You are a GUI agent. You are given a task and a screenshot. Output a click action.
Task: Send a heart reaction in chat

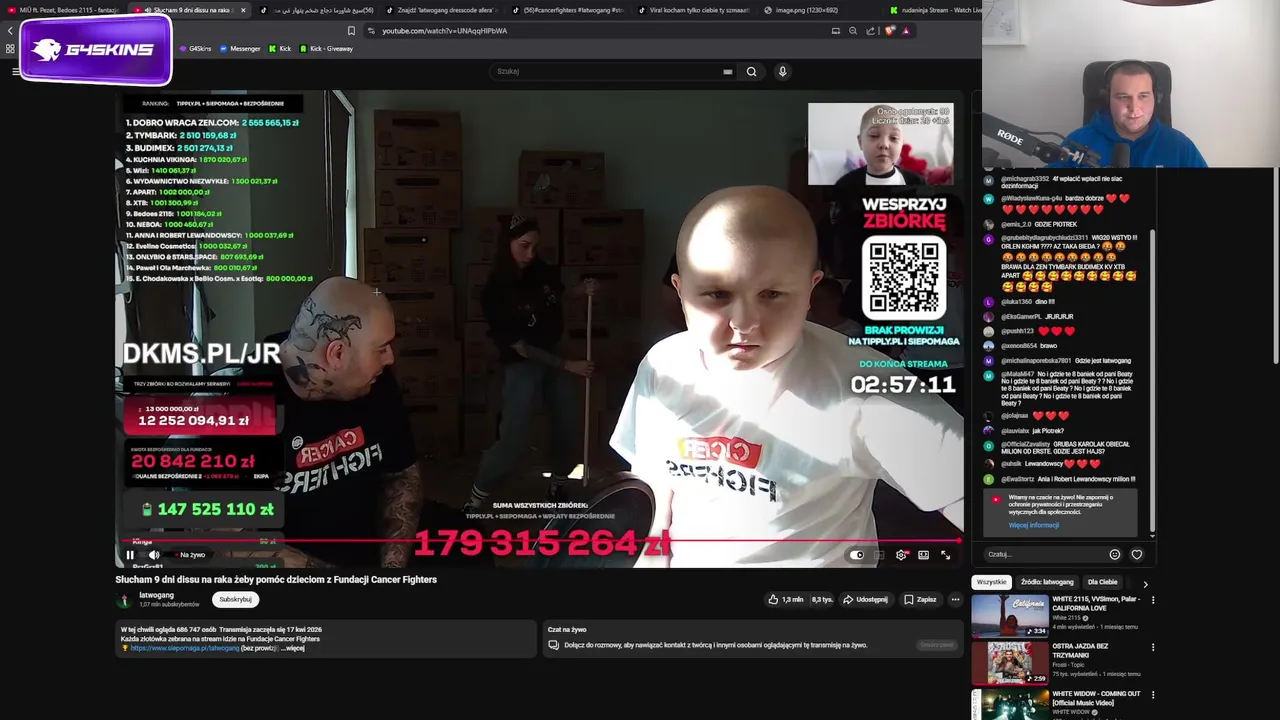1137,554
